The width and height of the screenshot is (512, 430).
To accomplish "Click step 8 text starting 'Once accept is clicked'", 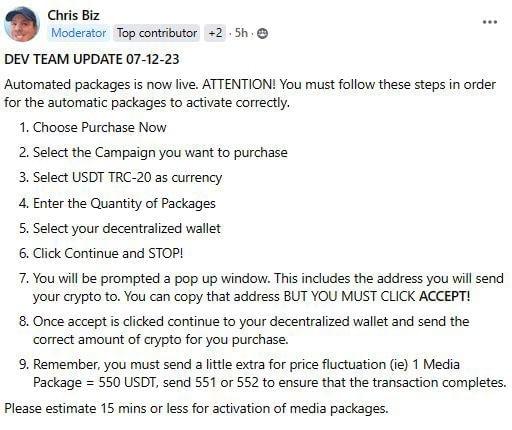I will coord(244,330).
